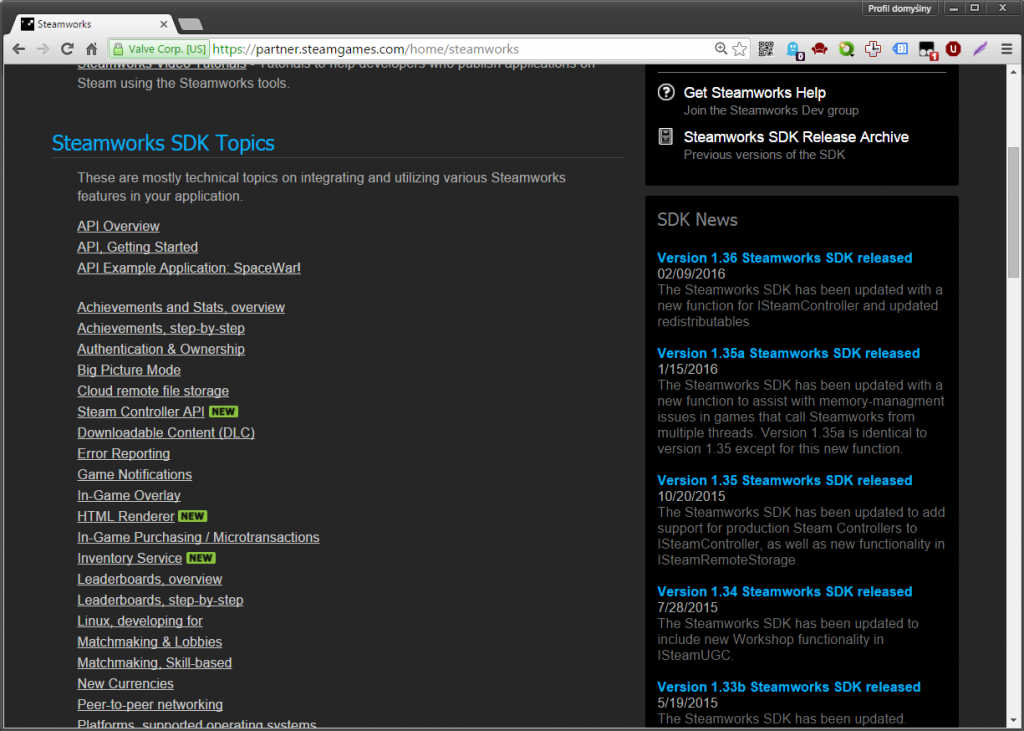
Task: Open the HTML Renderer link
Action: pos(125,516)
